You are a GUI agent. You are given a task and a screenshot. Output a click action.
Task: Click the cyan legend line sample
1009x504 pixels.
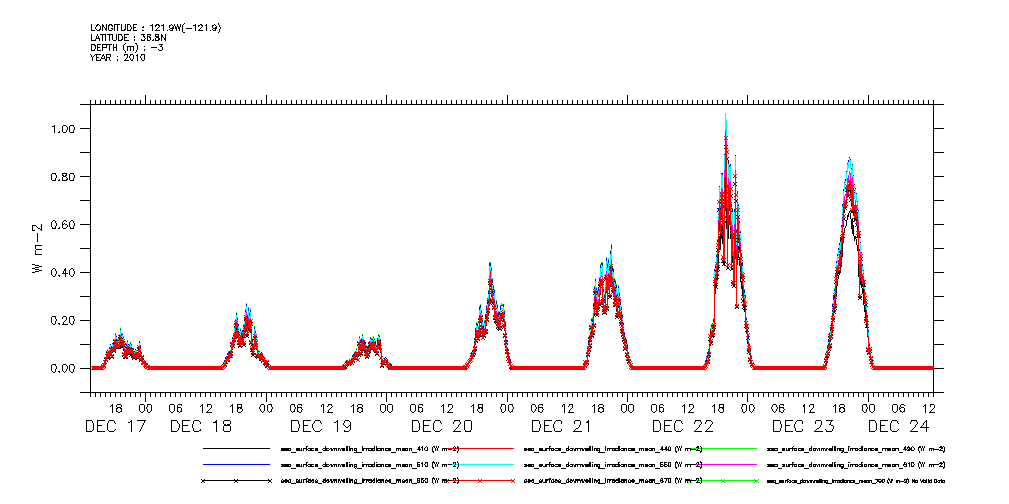479,464
